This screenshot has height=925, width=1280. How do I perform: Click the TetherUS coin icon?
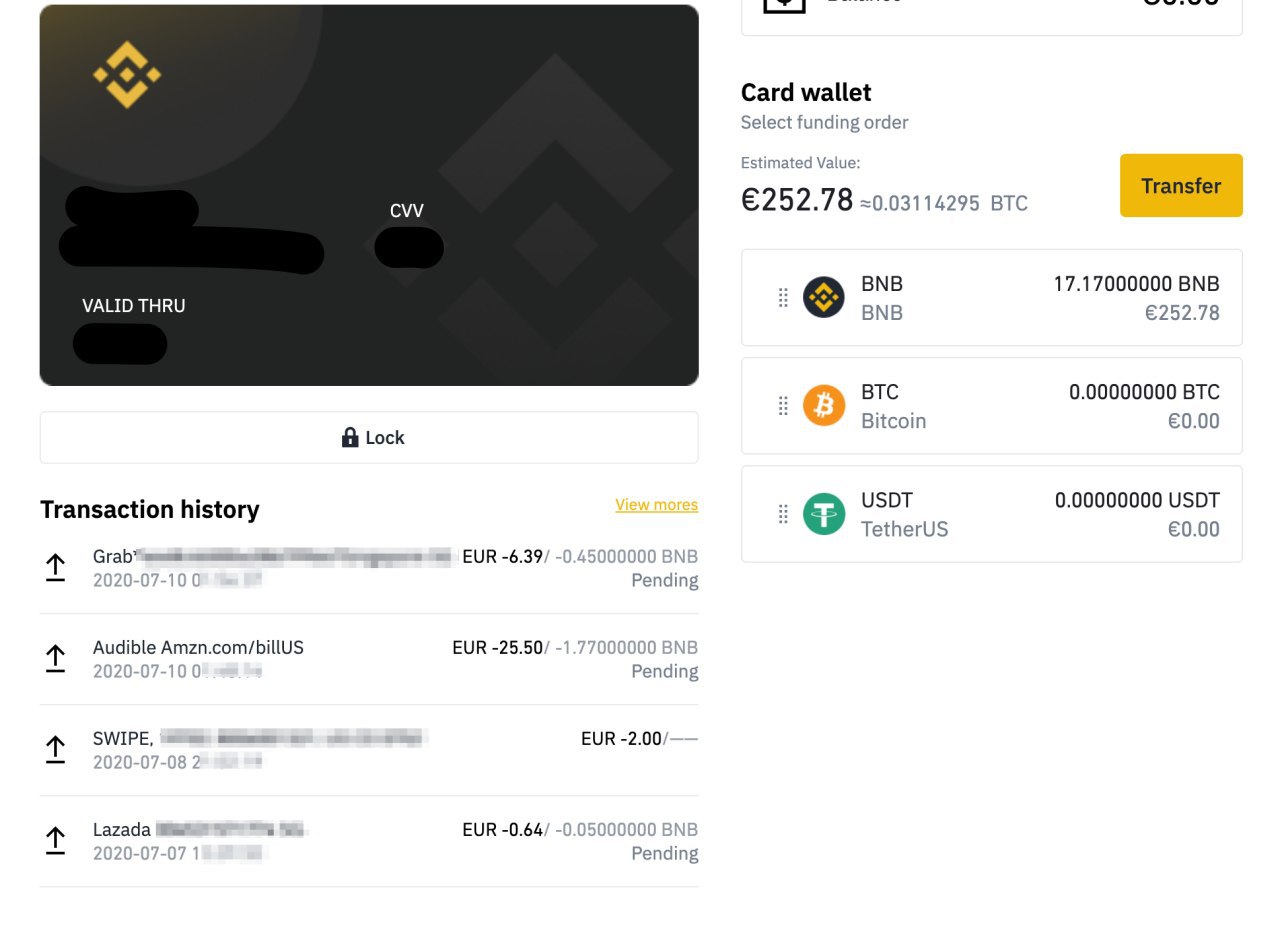[x=824, y=514]
